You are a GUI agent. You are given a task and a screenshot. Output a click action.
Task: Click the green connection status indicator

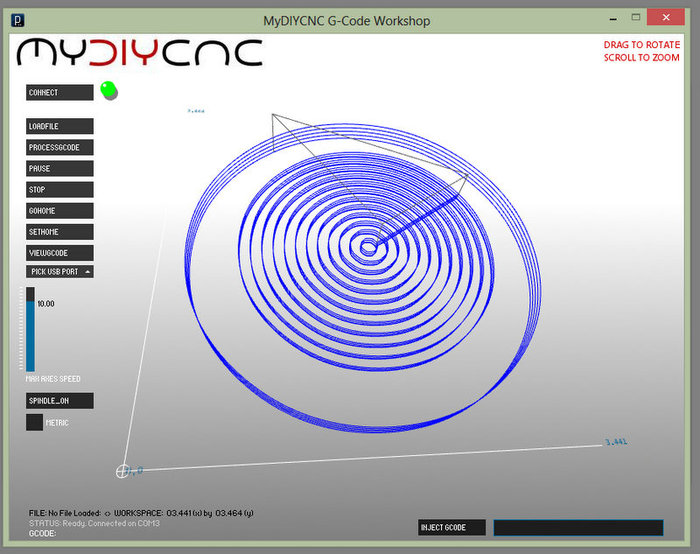coord(108,89)
